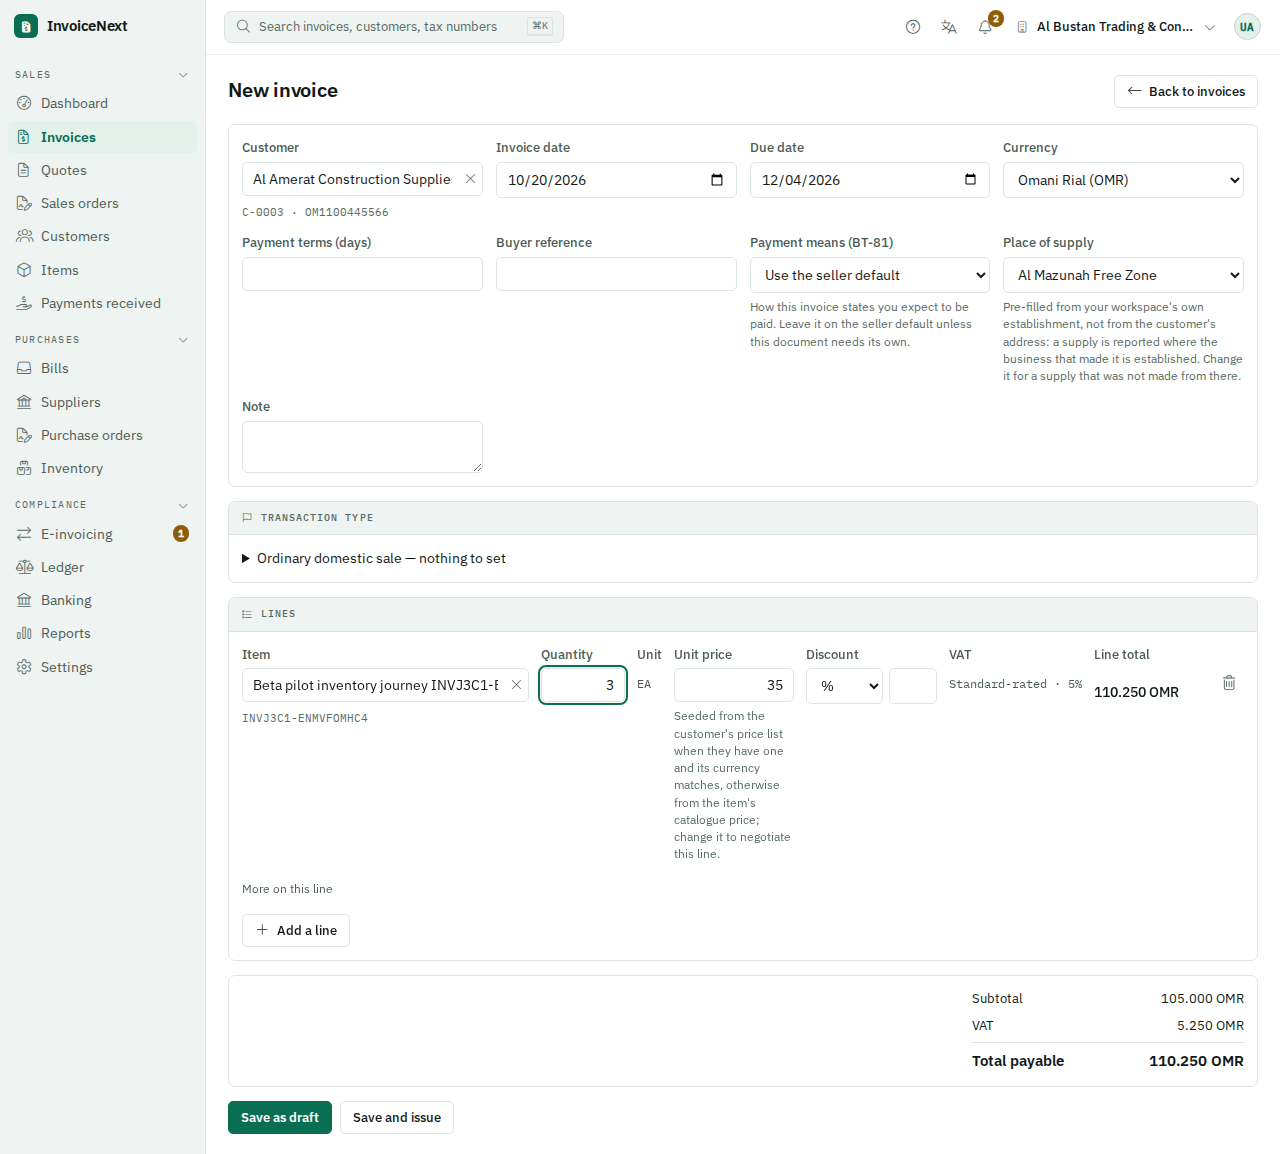
Task: Open the help icon in the top bar
Action: pyautogui.click(x=913, y=27)
